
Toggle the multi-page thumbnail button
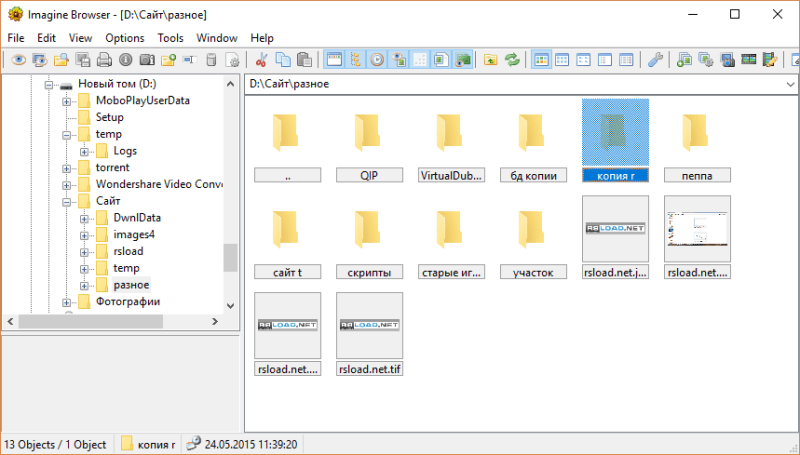441,60
